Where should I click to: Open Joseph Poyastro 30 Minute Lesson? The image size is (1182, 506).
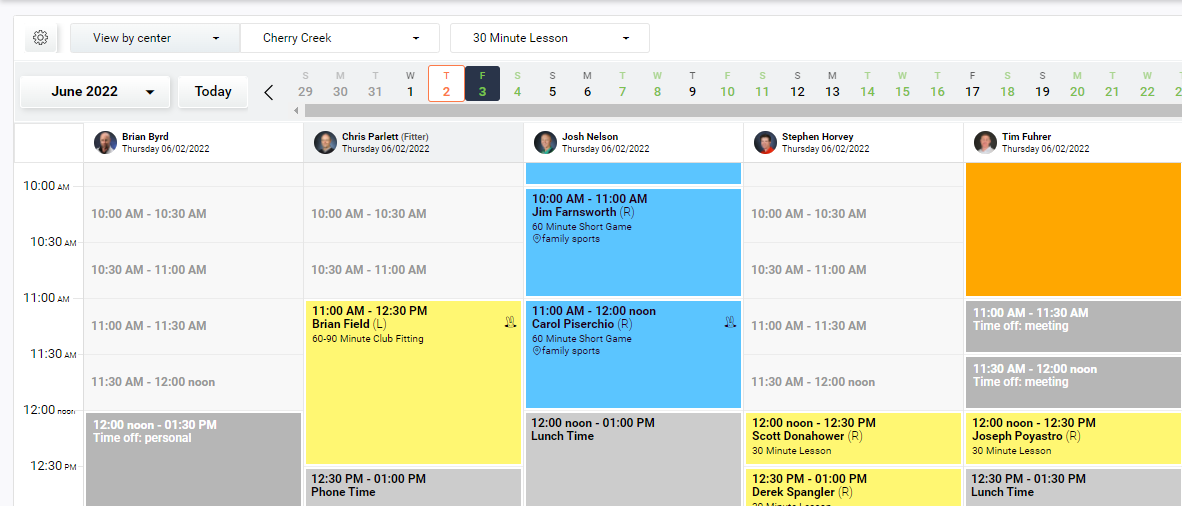point(1073,438)
